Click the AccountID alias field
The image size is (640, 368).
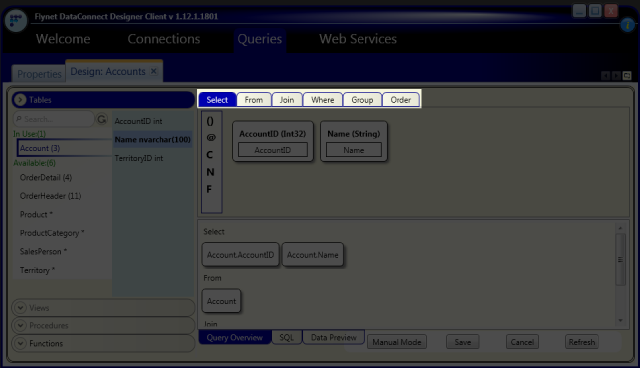[273, 150]
